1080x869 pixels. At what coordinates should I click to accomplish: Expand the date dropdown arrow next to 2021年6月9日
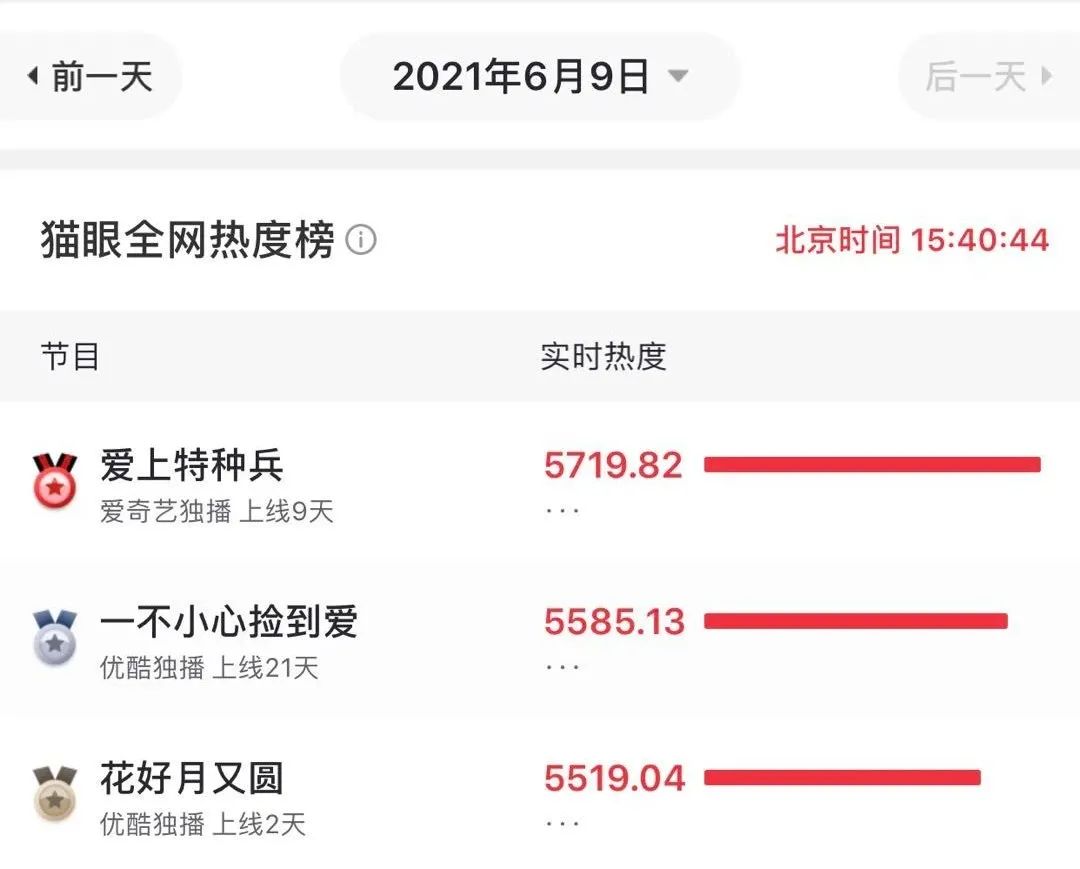pos(678,75)
